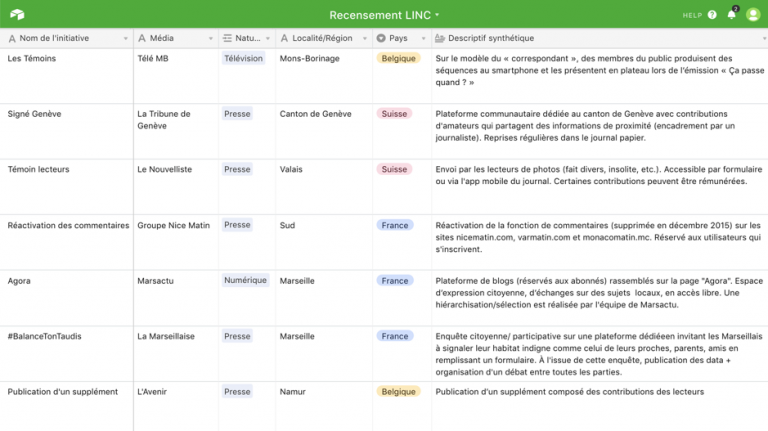The width and height of the screenshot is (768, 431).
Task: Open Natu... column dropdown arrow
Action: pos(267,39)
